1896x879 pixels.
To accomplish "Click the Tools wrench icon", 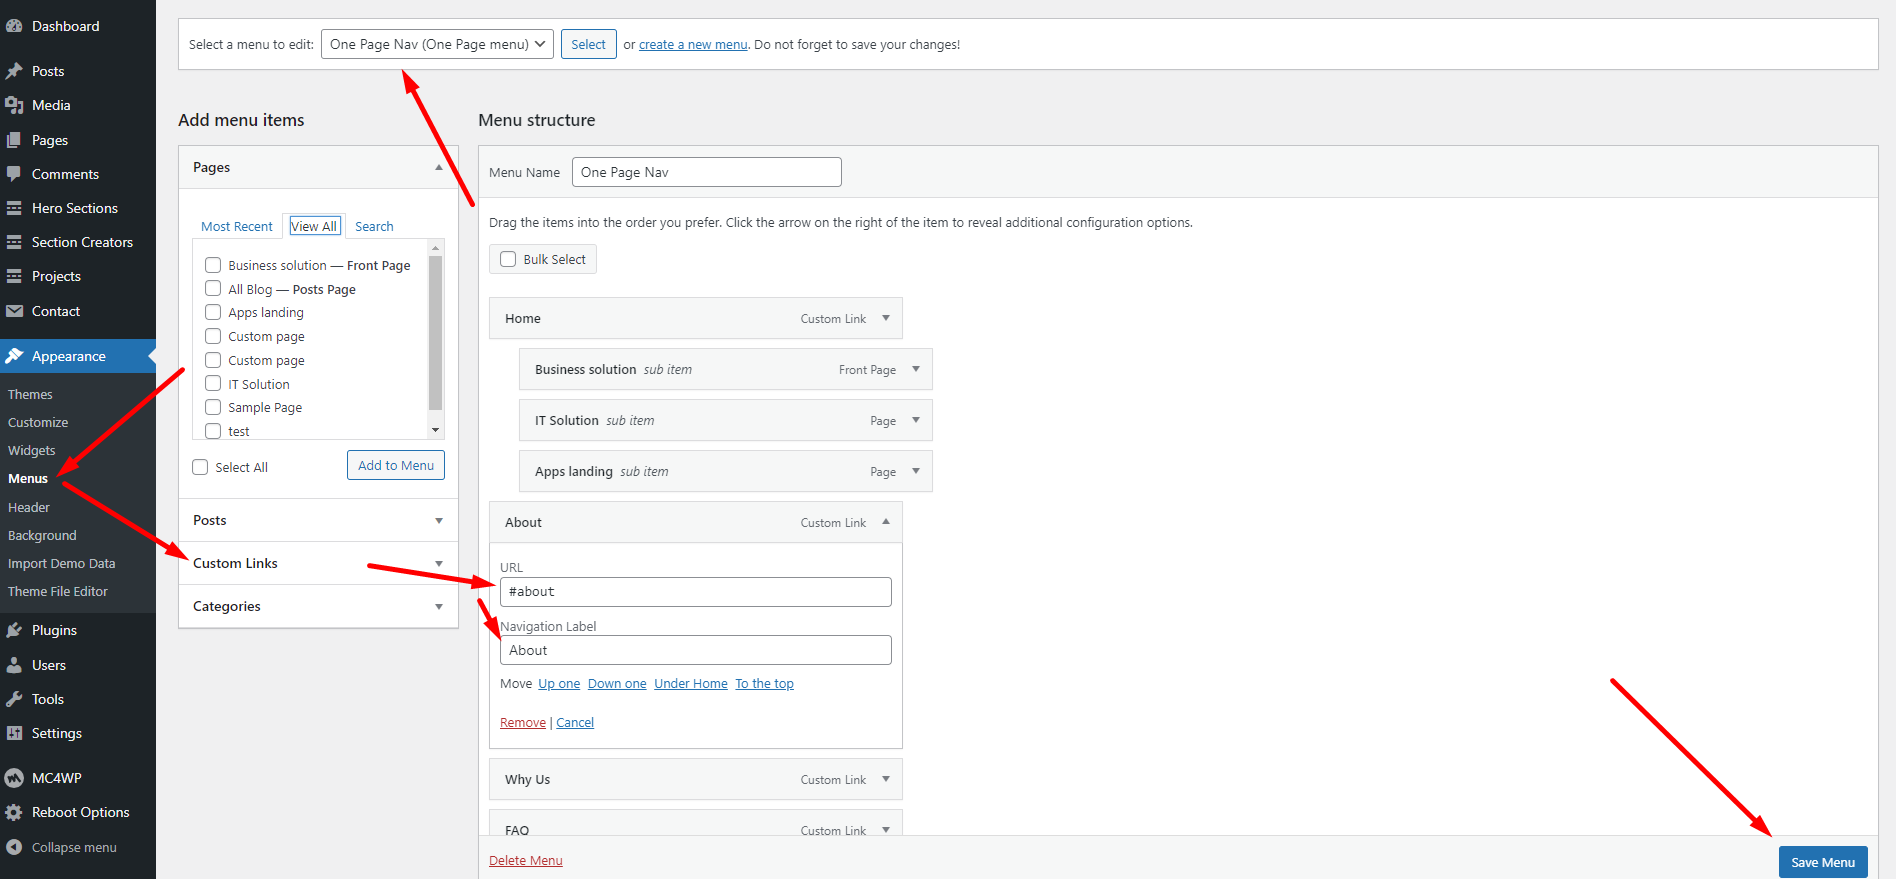I will (14, 699).
